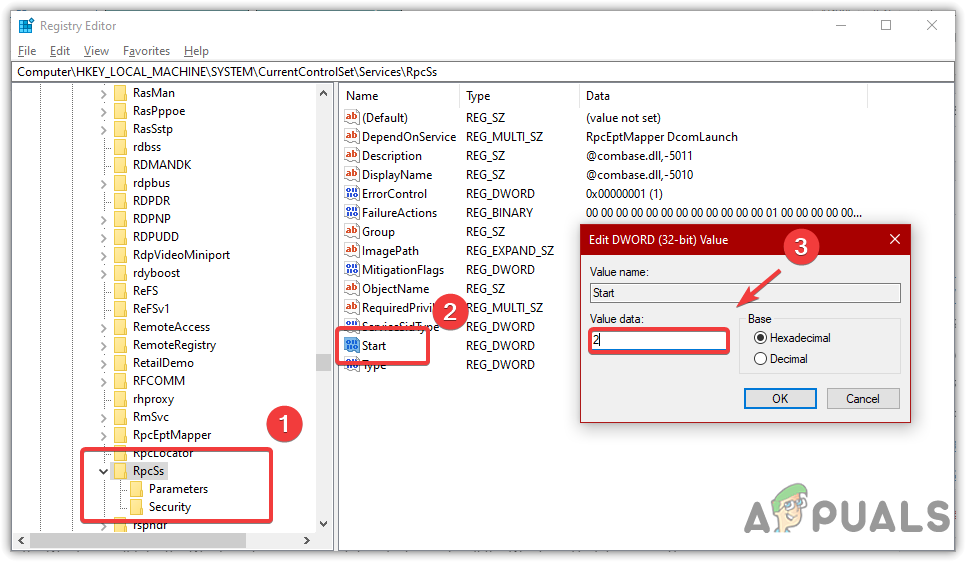This screenshot has height=562, width=966.
Task: Click the Registry Editor app icon in title bar
Action: coord(26,26)
